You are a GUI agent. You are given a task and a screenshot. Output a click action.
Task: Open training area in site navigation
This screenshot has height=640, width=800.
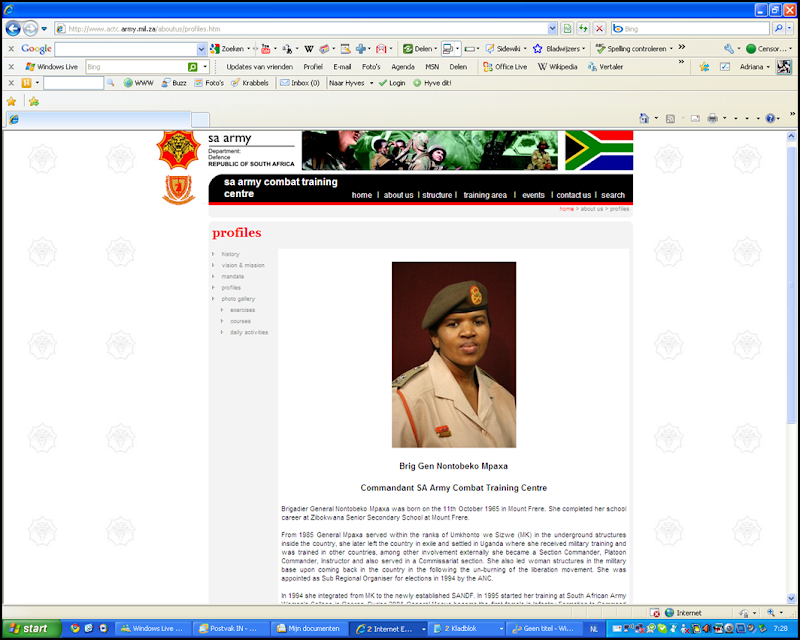(485, 195)
